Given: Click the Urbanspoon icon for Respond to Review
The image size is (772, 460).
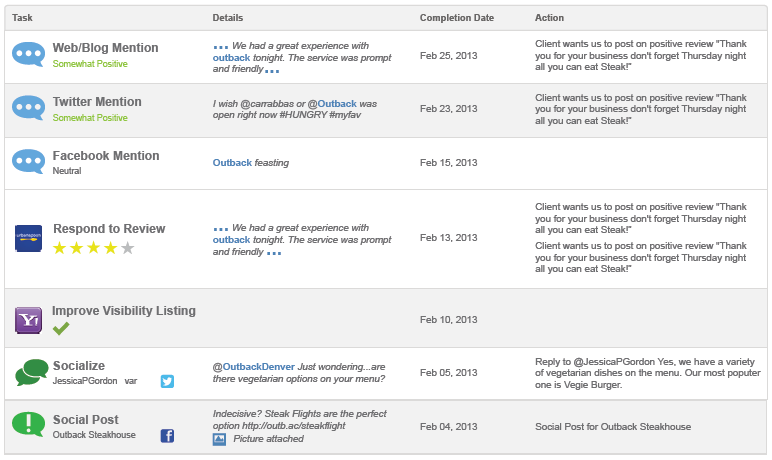Looking at the screenshot, I should pos(29,238).
